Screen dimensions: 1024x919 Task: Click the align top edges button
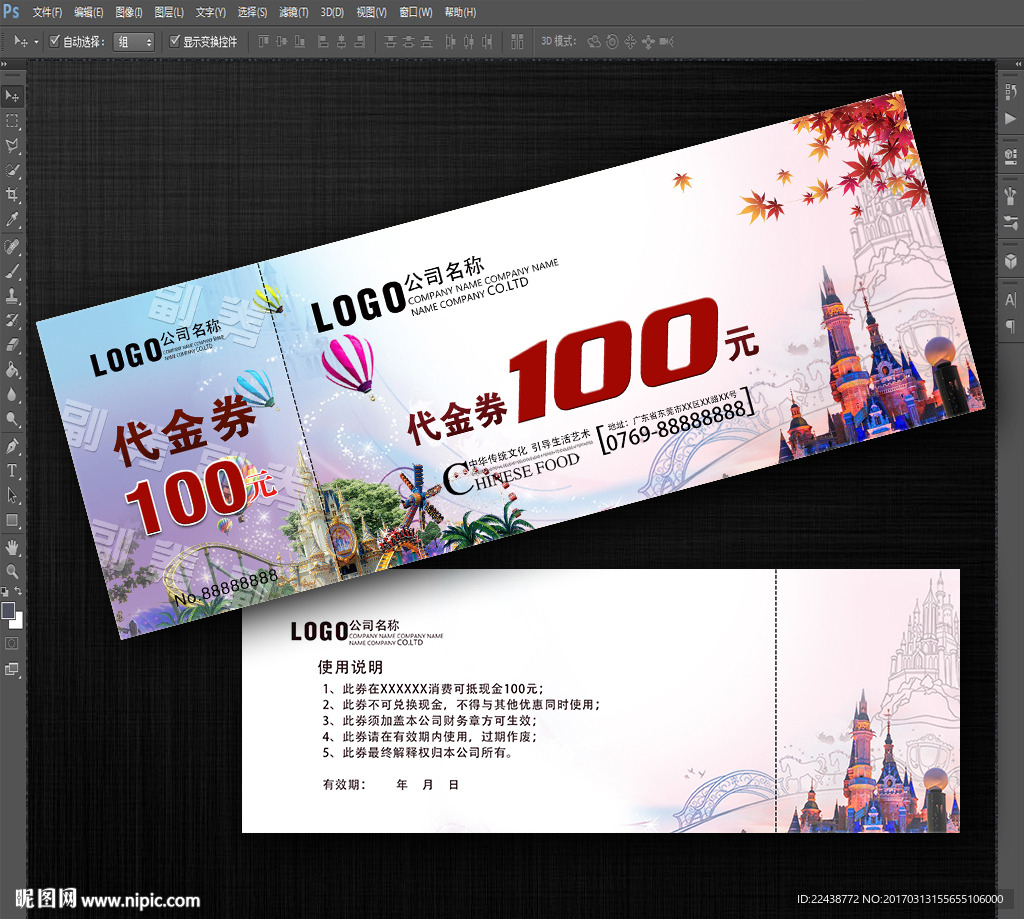(263, 42)
